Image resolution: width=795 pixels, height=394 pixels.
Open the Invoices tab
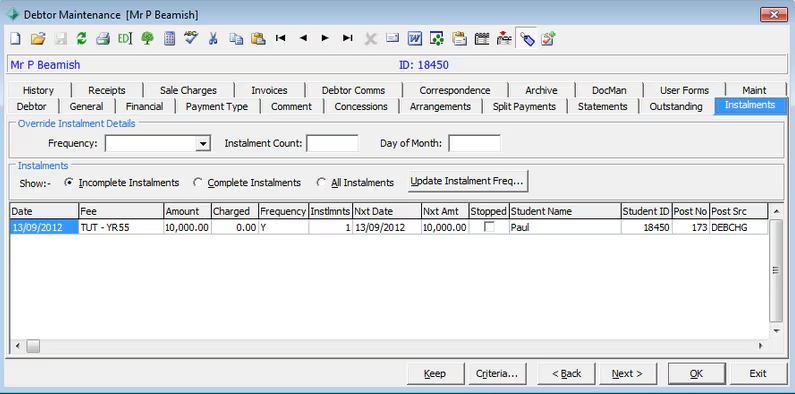coord(269,90)
